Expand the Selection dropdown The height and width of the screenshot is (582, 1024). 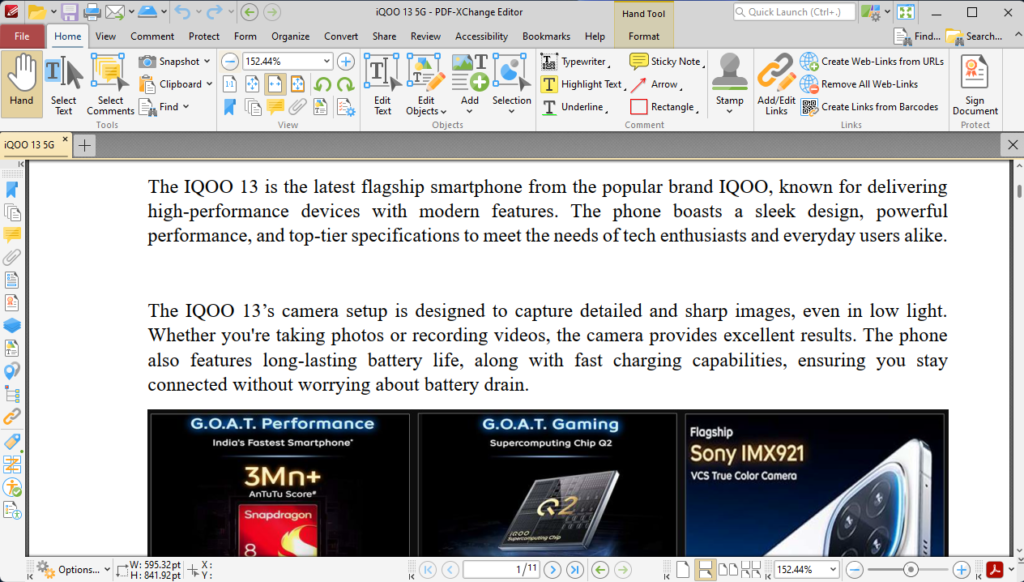click(511, 112)
